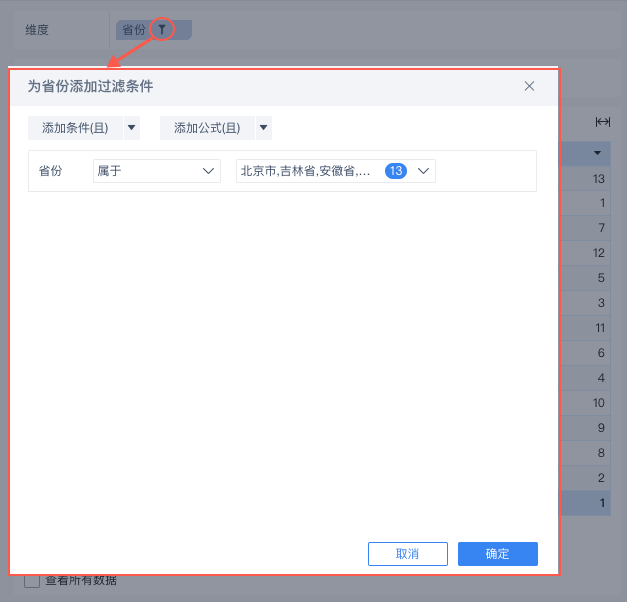Click table cell with value 12
The width and height of the screenshot is (627, 602).
[x=585, y=253]
